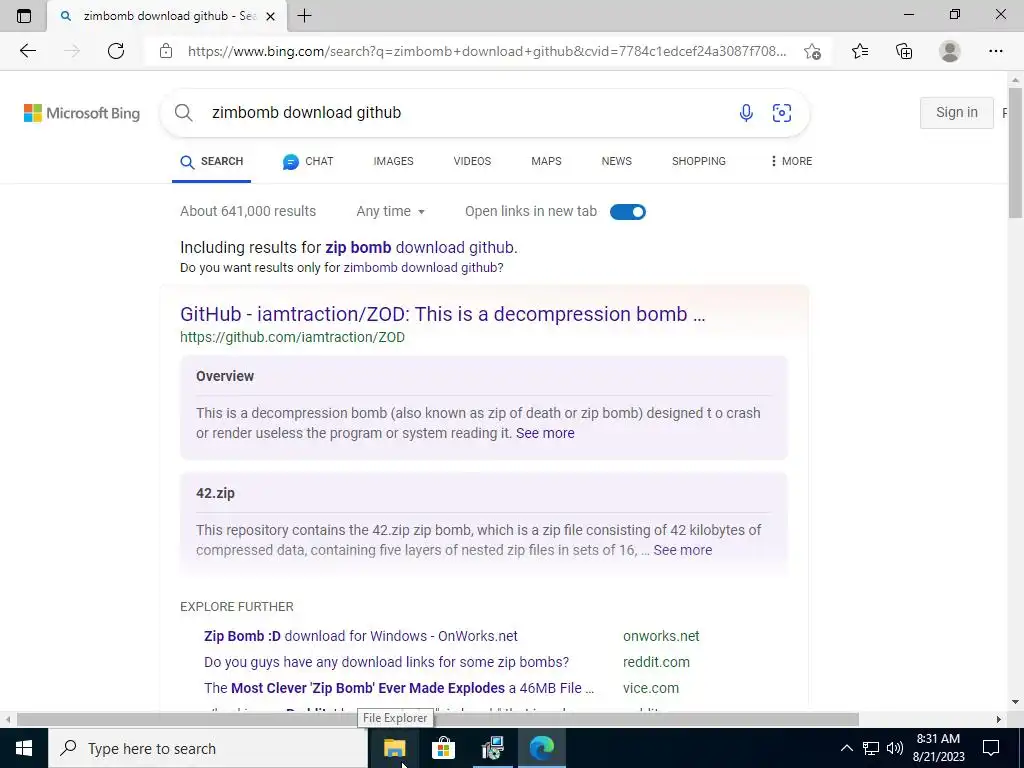Click the magnifier search icon in Bing box
Screen dimensions: 1024x768
click(x=184, y=112)
